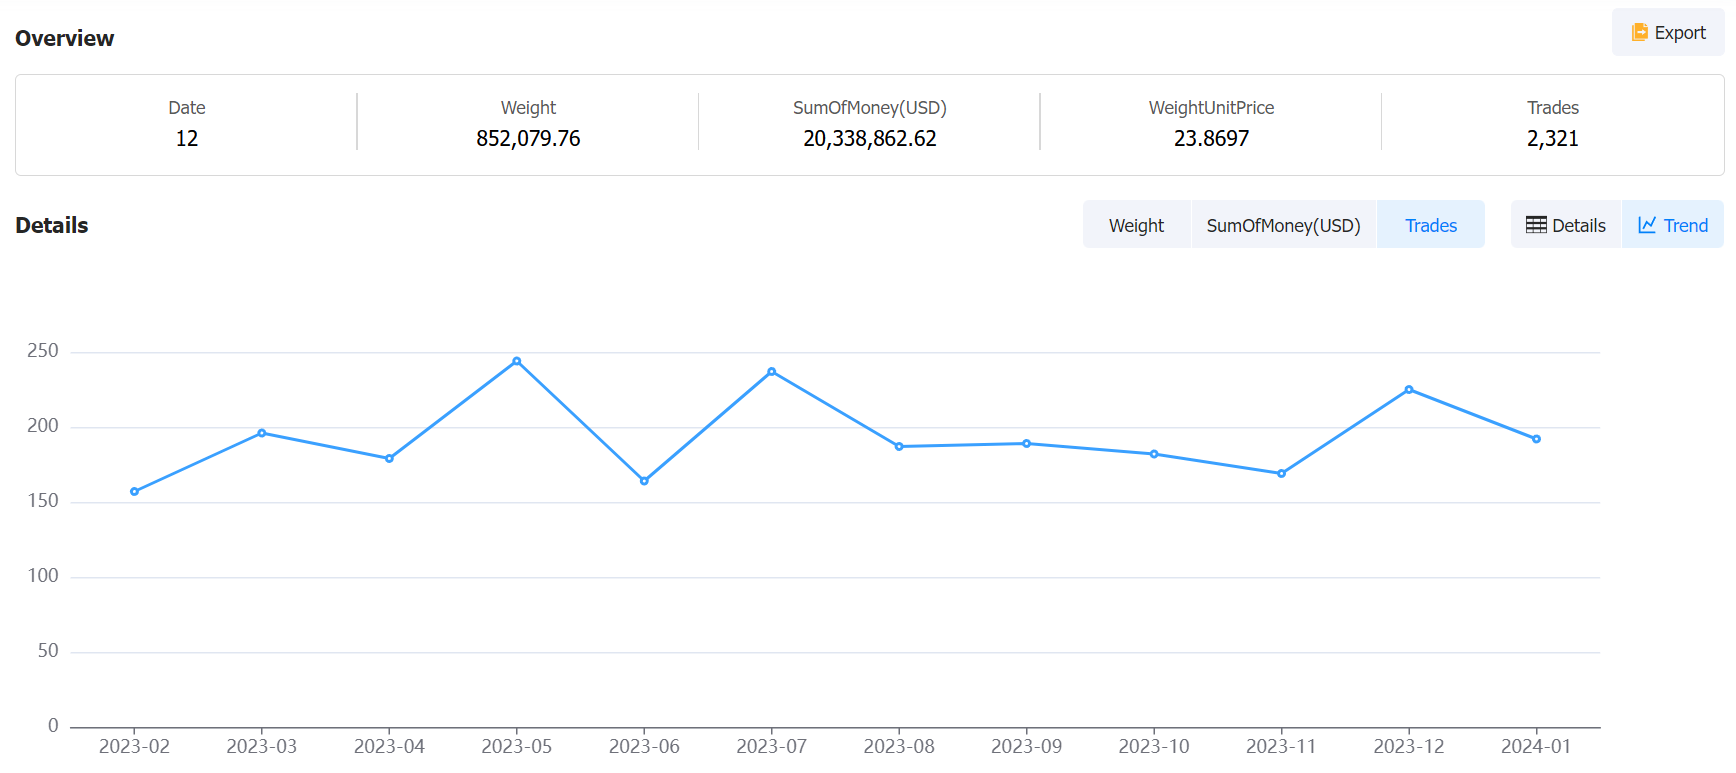Switch chart to SumOfMoney(USD) tab

[1283, 225]
